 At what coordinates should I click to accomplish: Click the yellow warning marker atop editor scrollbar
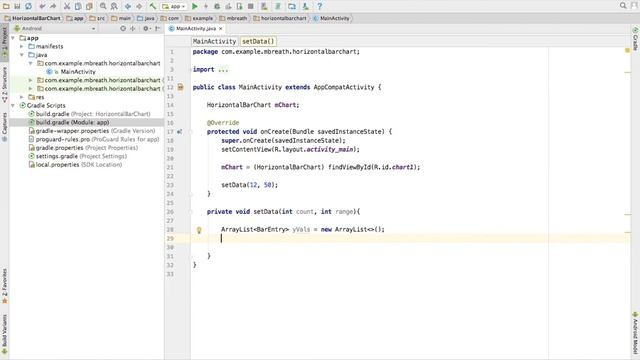(627, 51)
